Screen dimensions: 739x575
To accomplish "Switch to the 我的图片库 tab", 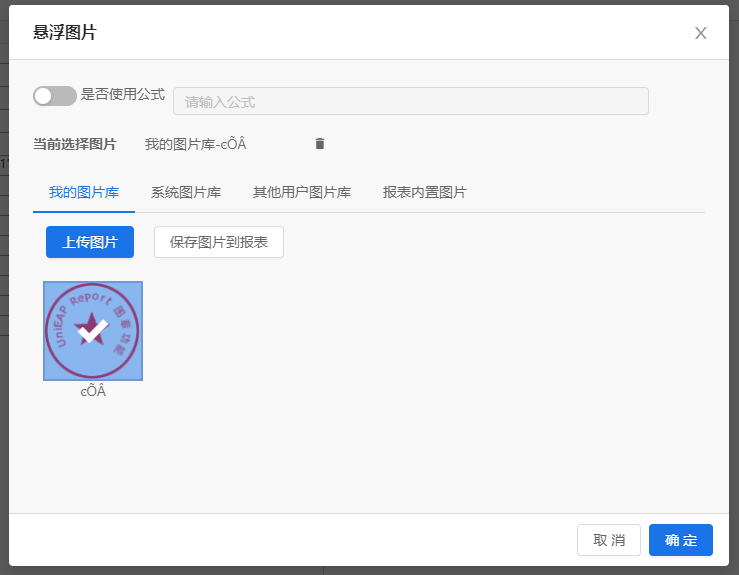I will (x=84, y=192).
